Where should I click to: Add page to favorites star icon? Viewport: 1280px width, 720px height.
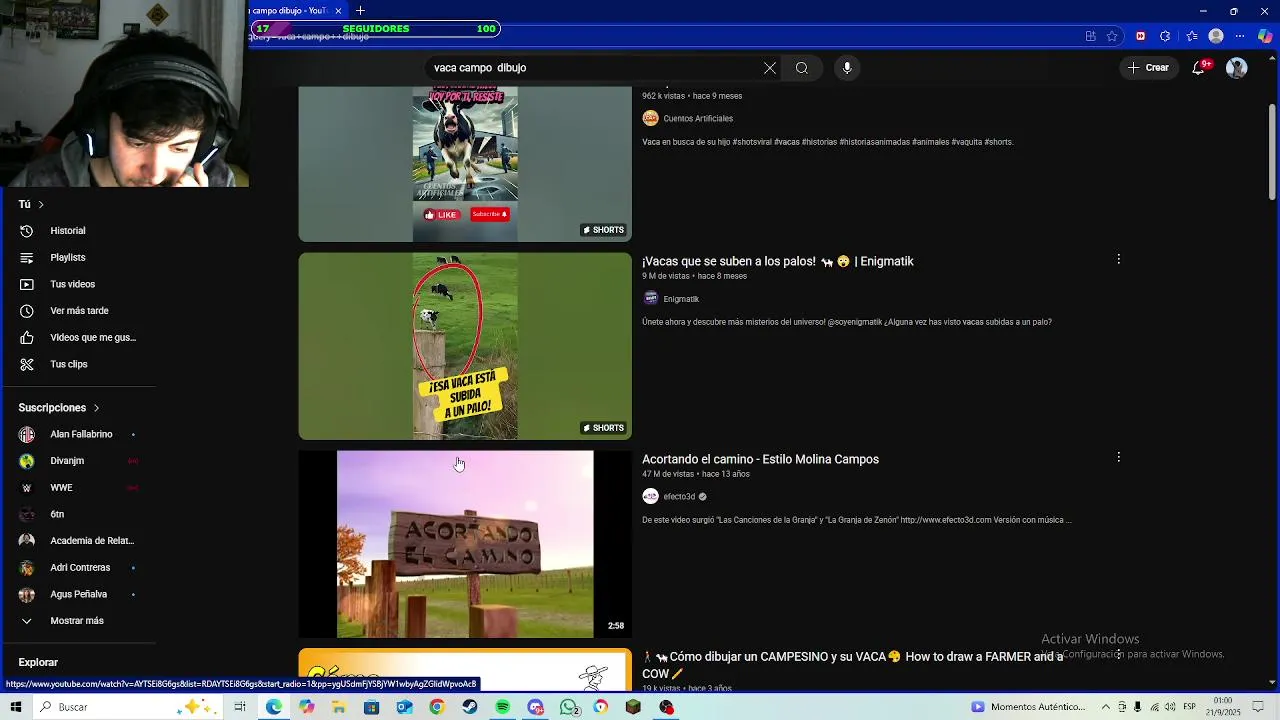pos(1112,36)
